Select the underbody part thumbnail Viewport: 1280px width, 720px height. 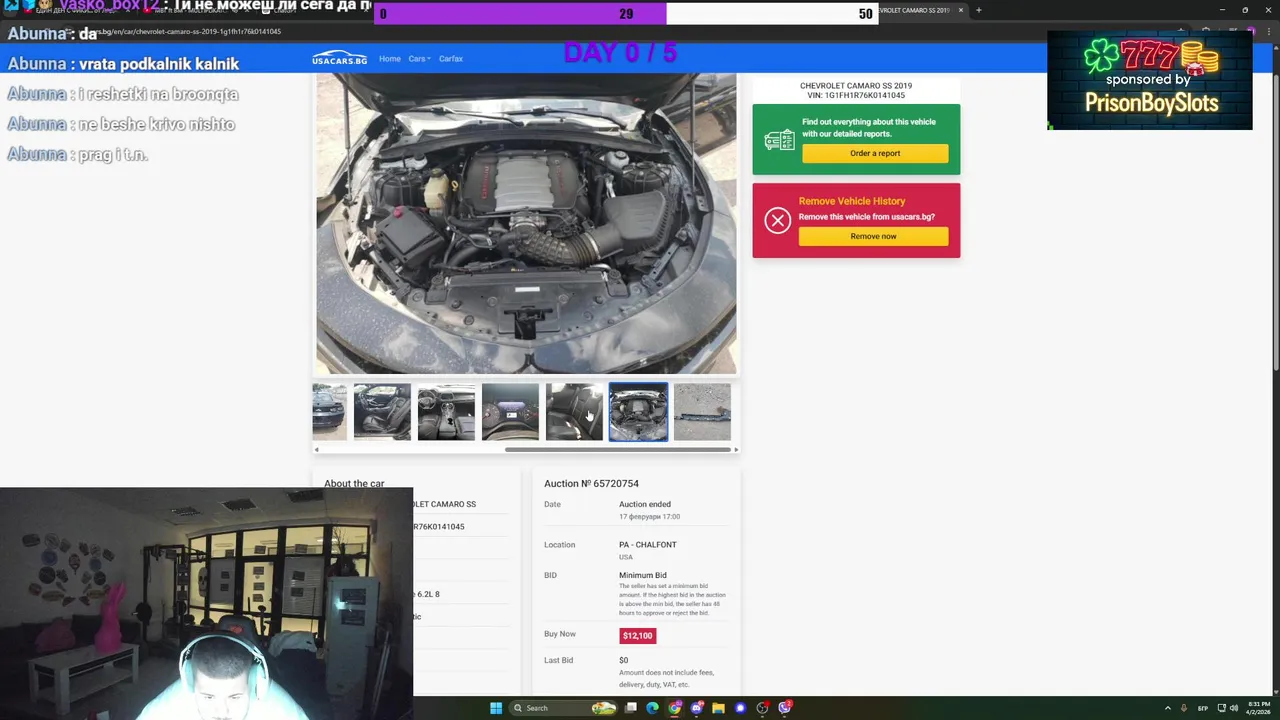[702, 411]
